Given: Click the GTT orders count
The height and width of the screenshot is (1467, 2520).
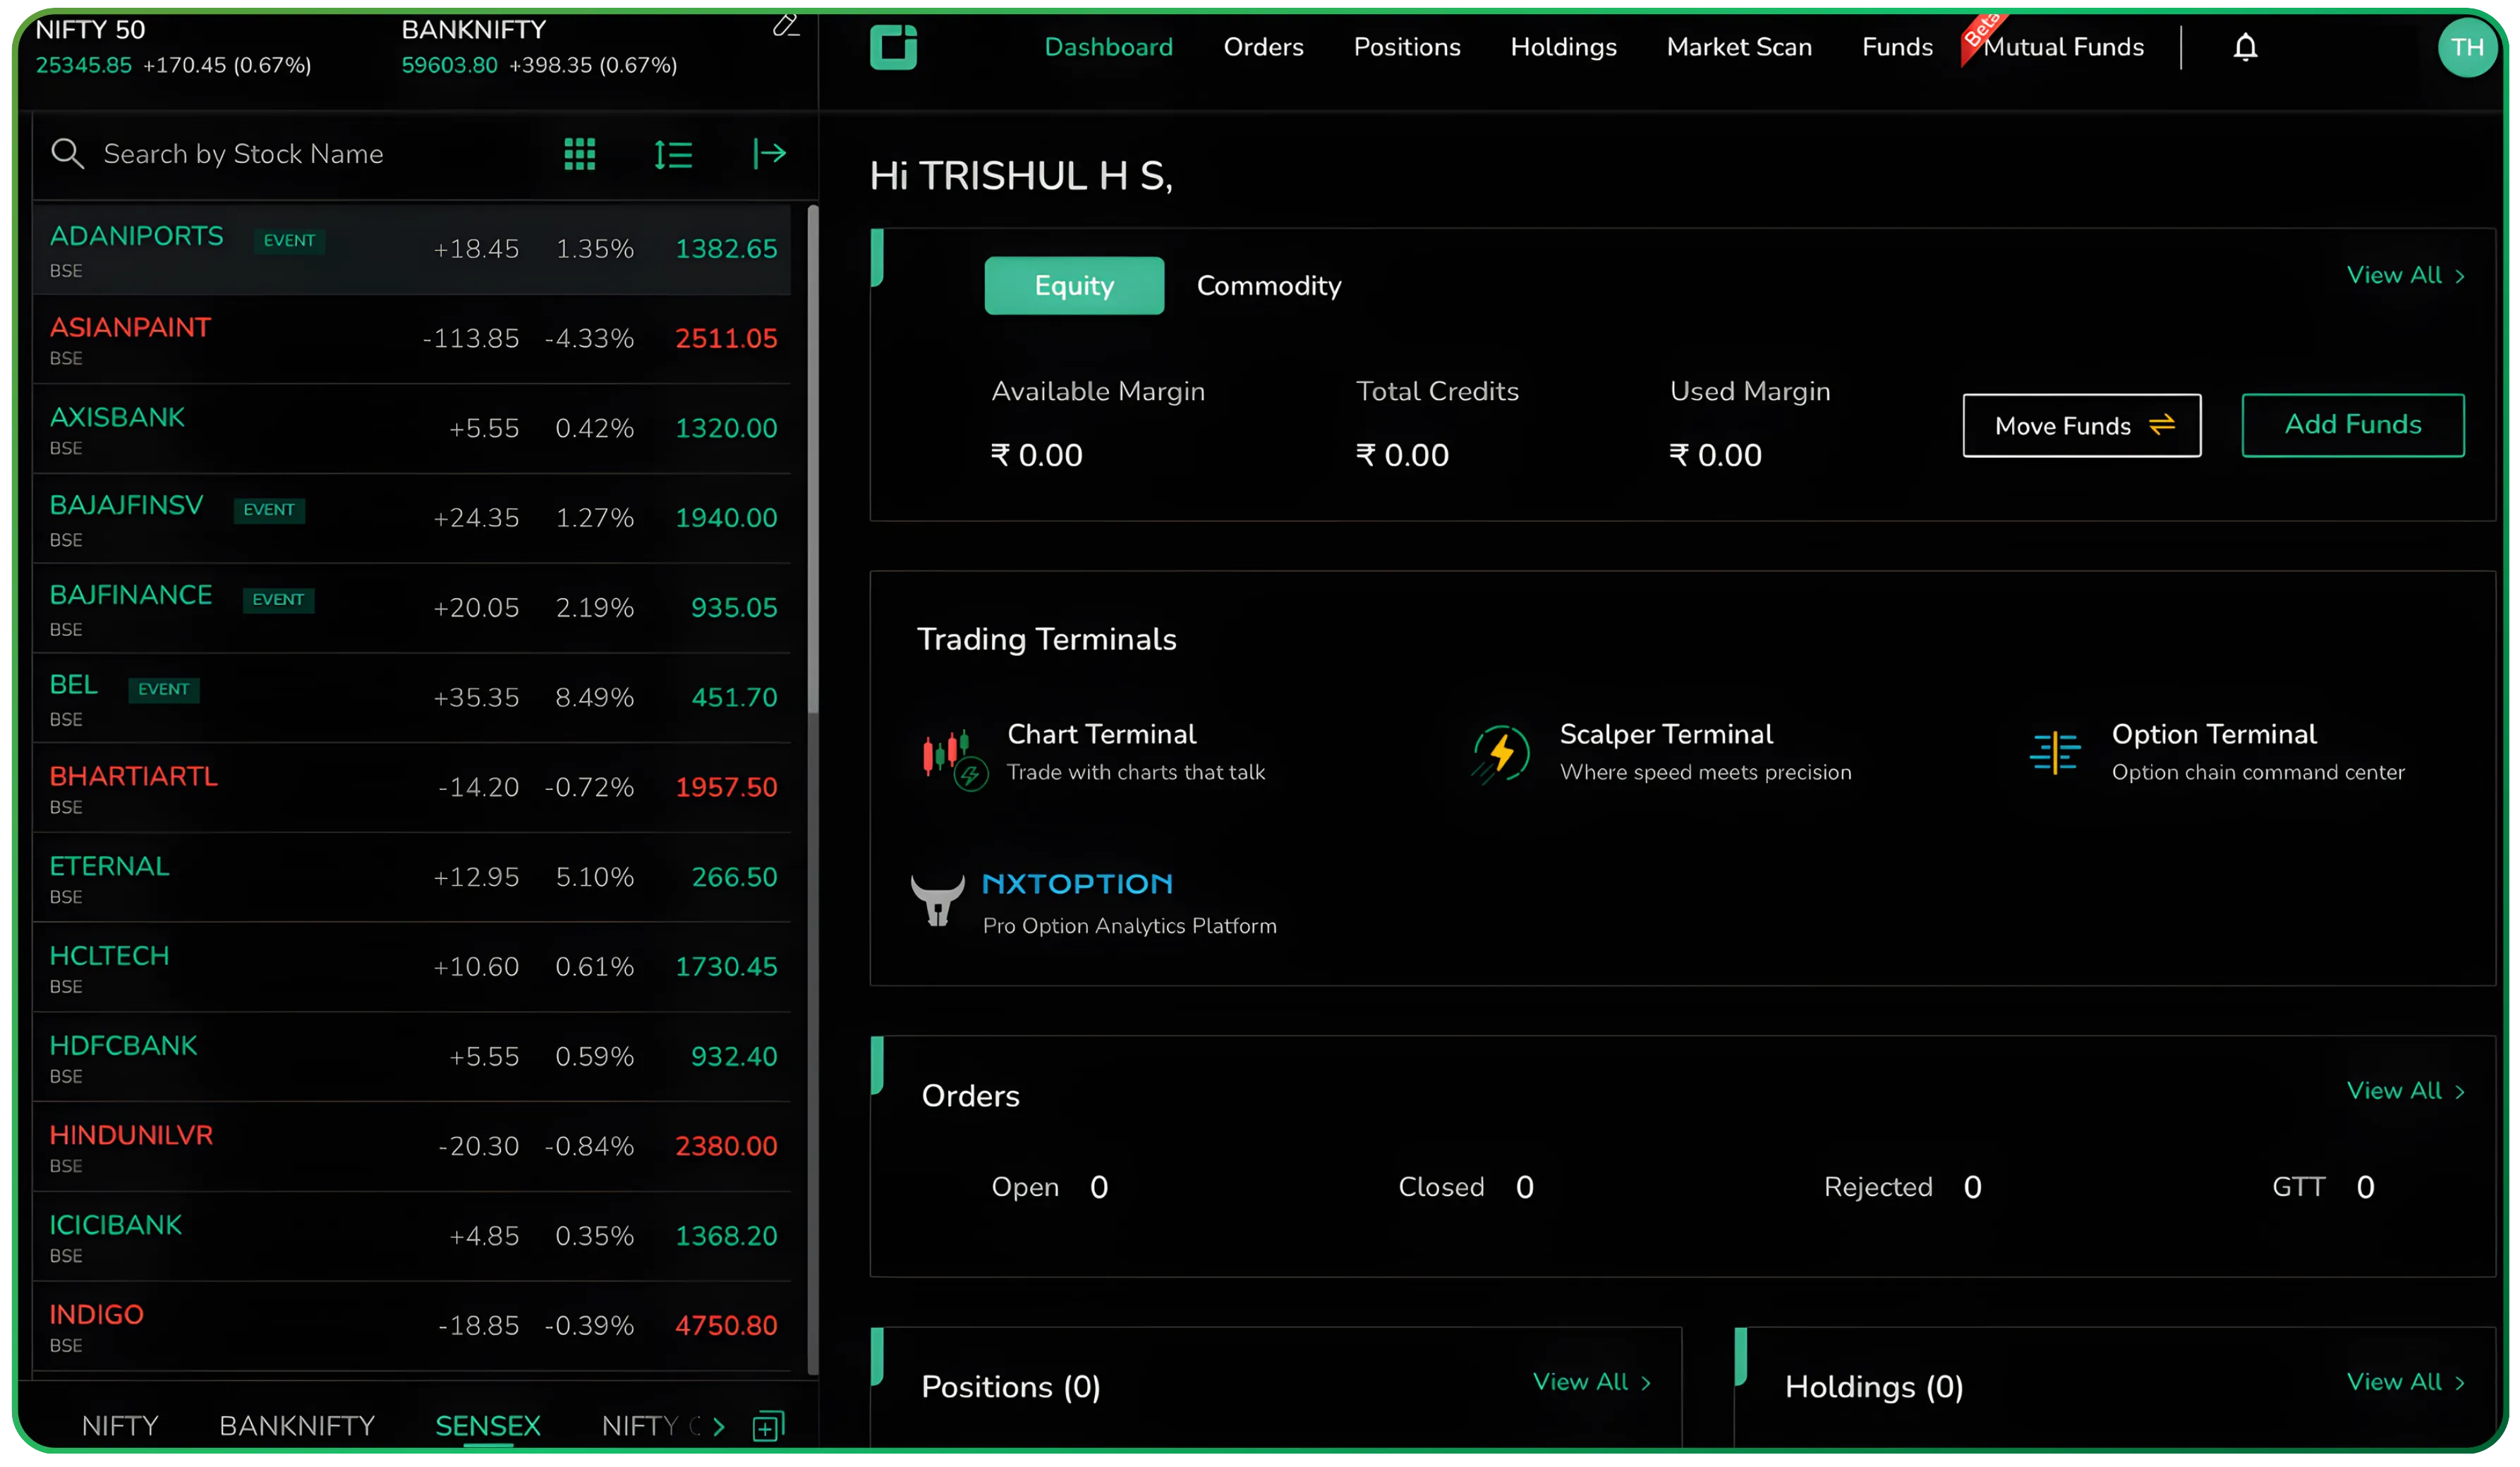Looking at the screenshot, I should 2365,1188.
